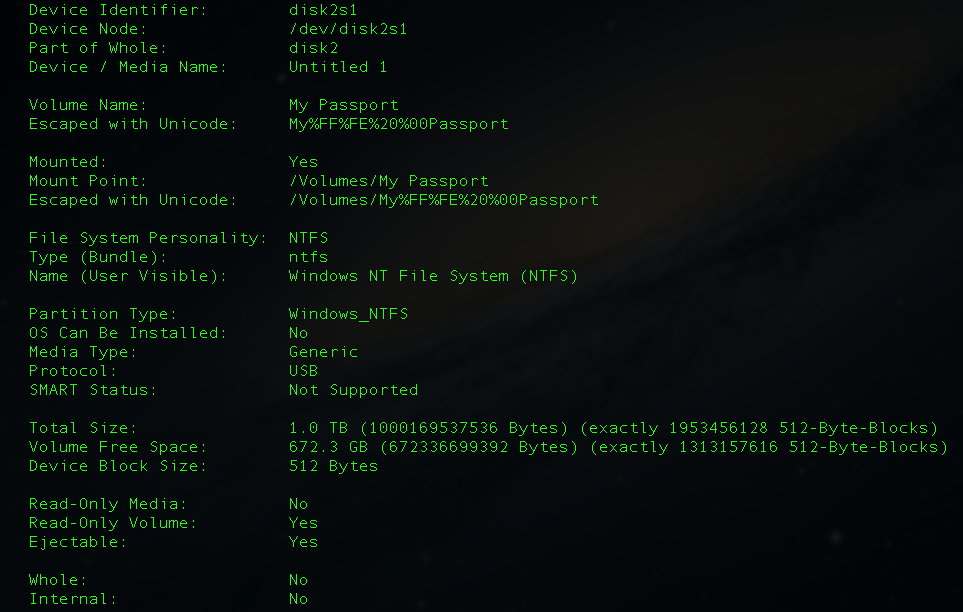Viewport: 963px width, 612px height.
Task: Select Windows NT File System (NTFS) text
Action: tap(434, 276)
